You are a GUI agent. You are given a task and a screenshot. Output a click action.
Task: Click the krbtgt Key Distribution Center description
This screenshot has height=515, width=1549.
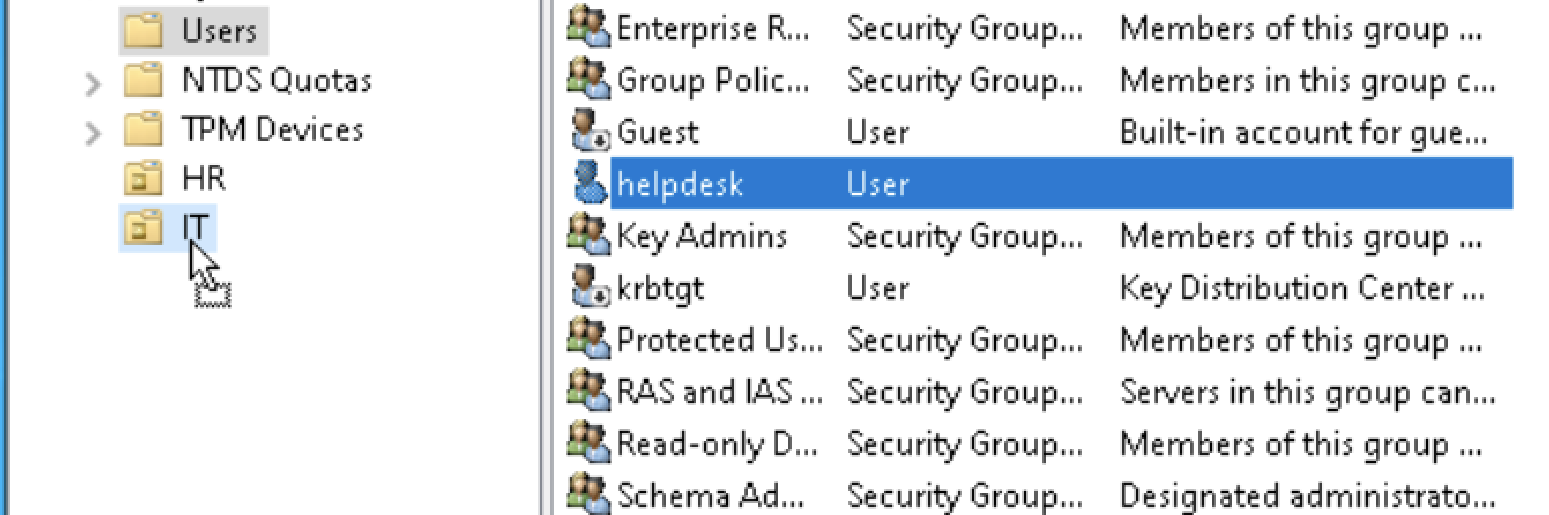pyautogui.click(x=1302, y=288)
